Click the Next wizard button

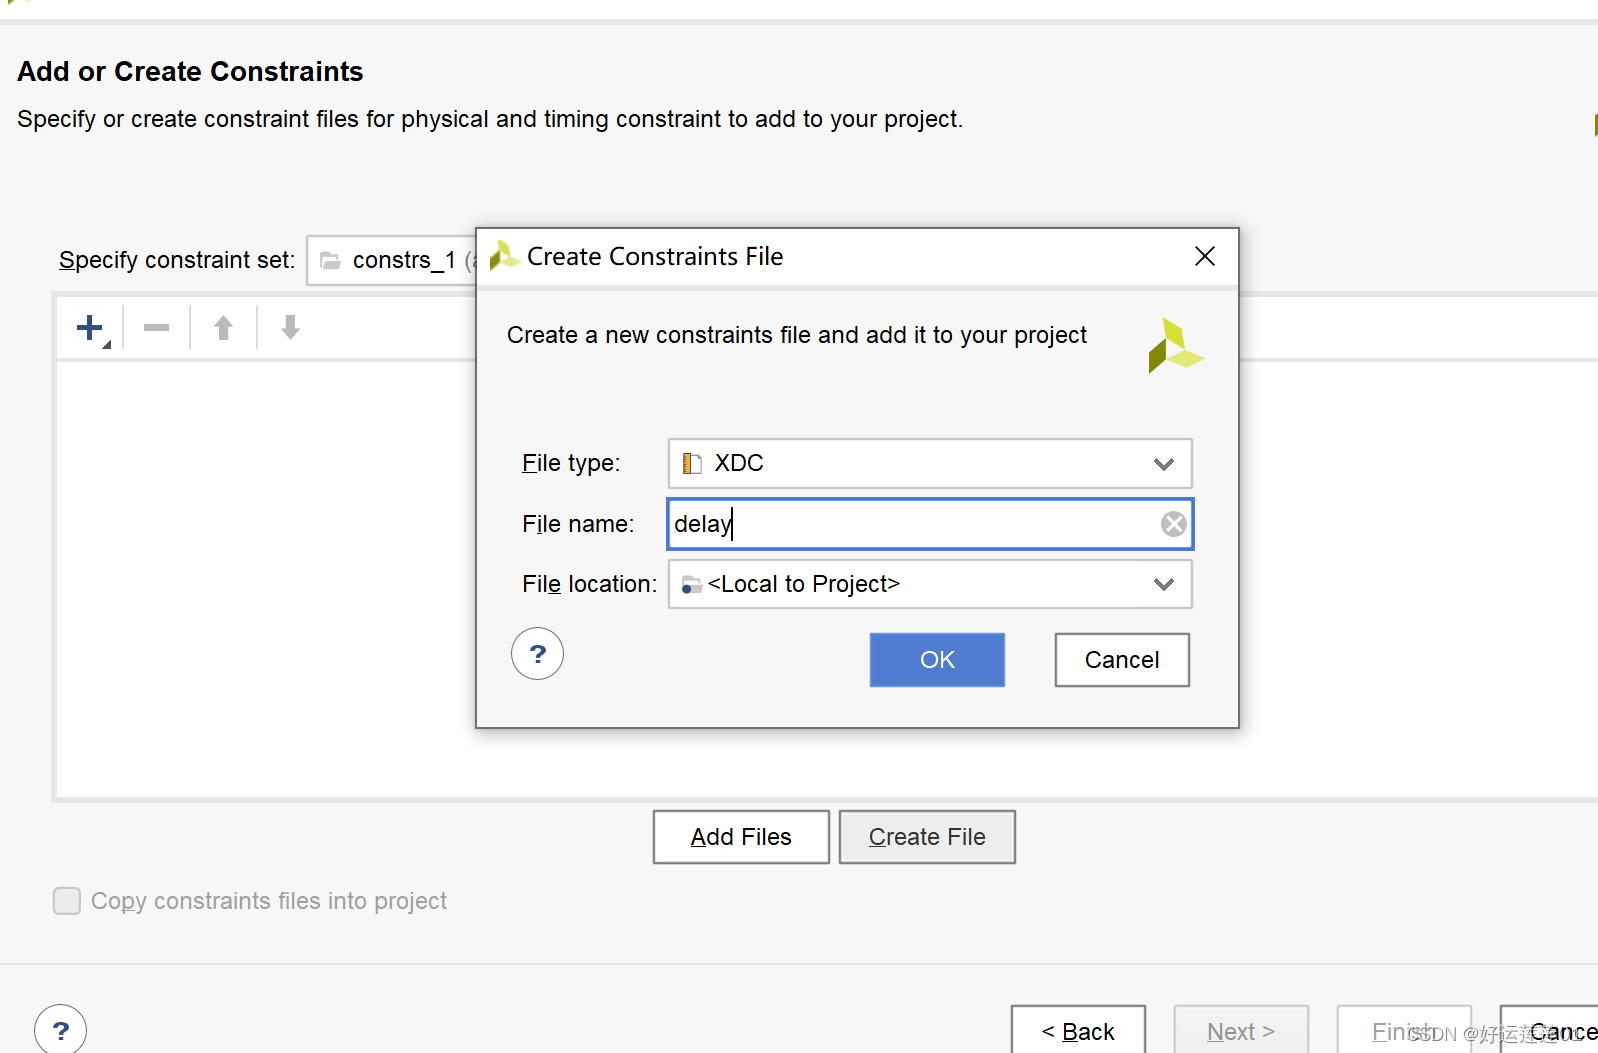(1241, 1031)
